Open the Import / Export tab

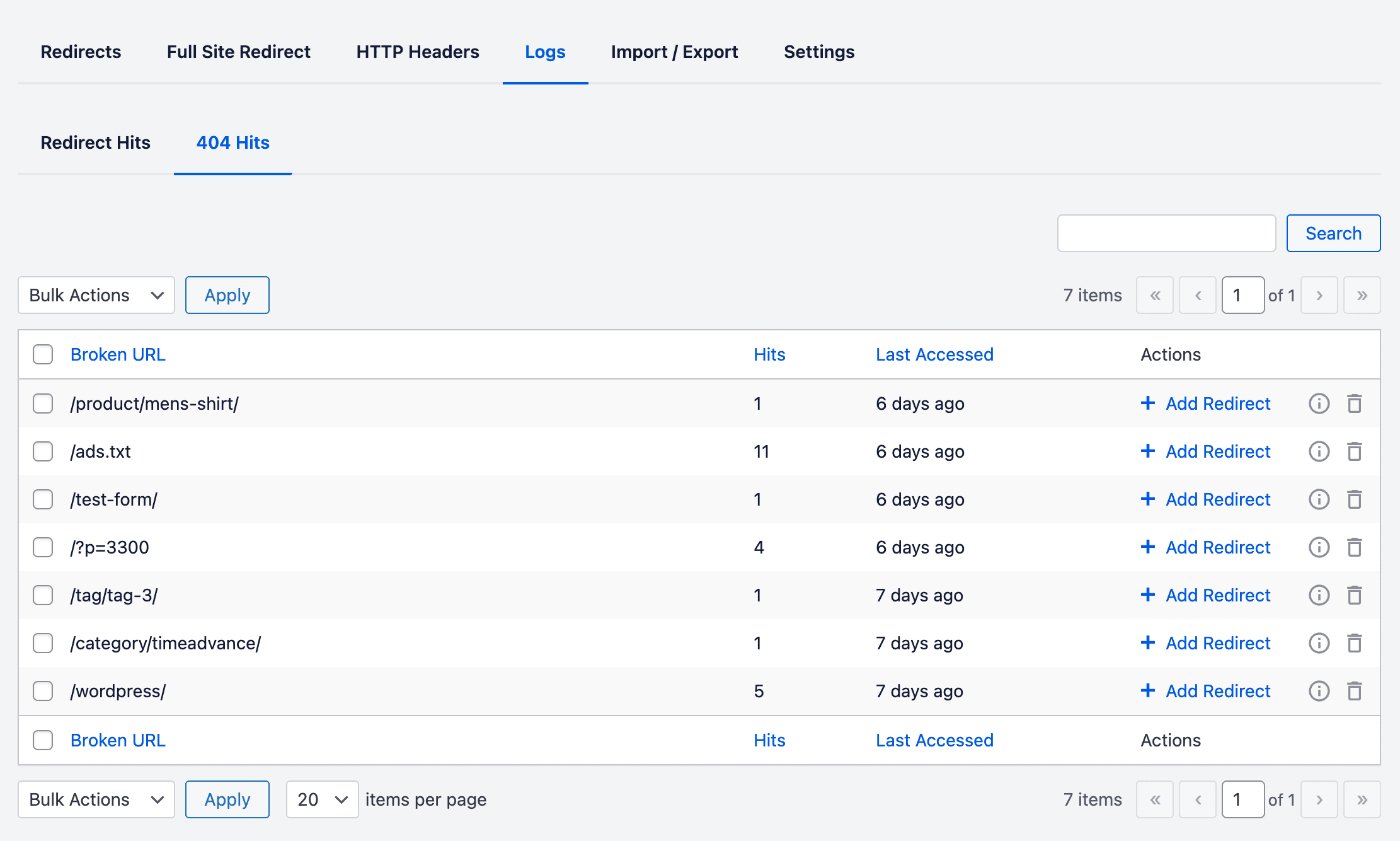coord(674,51)
